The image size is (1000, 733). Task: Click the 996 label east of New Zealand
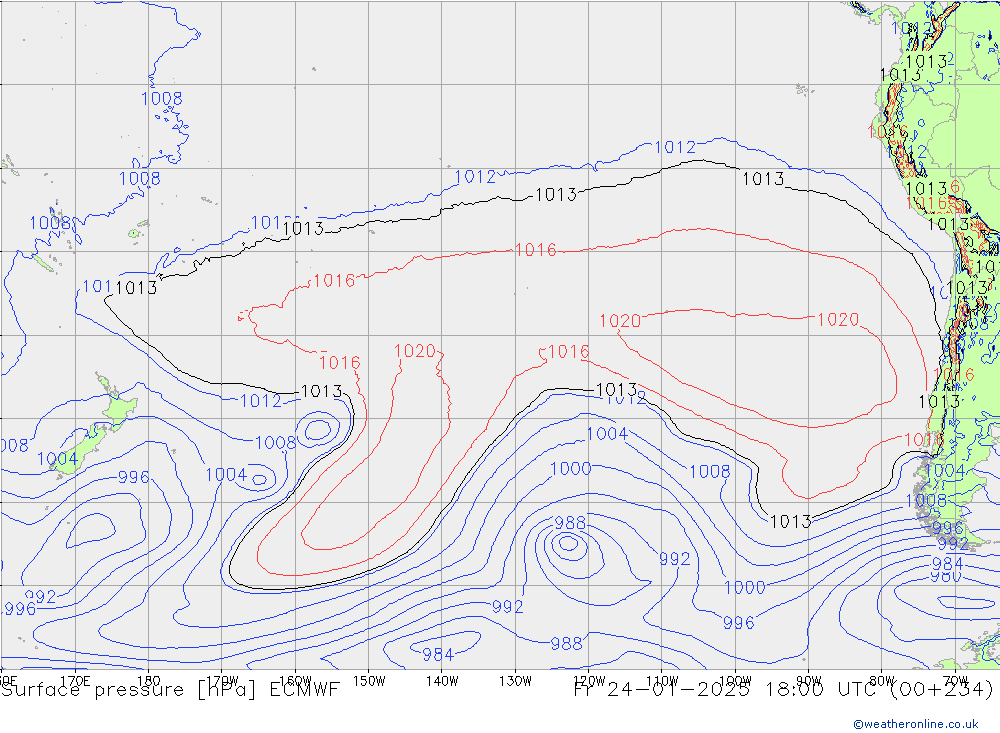(134, 477)
